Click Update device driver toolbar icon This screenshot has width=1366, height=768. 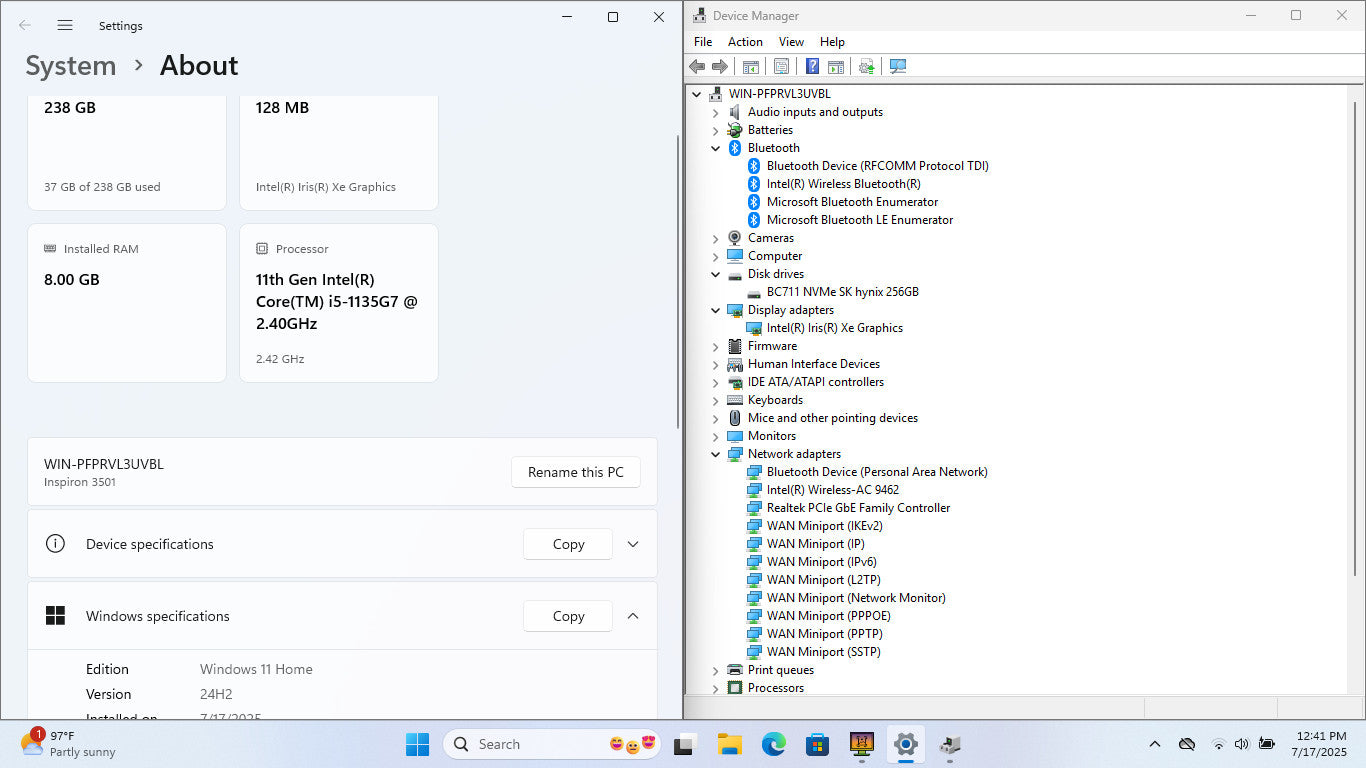[x=867, y=66]
